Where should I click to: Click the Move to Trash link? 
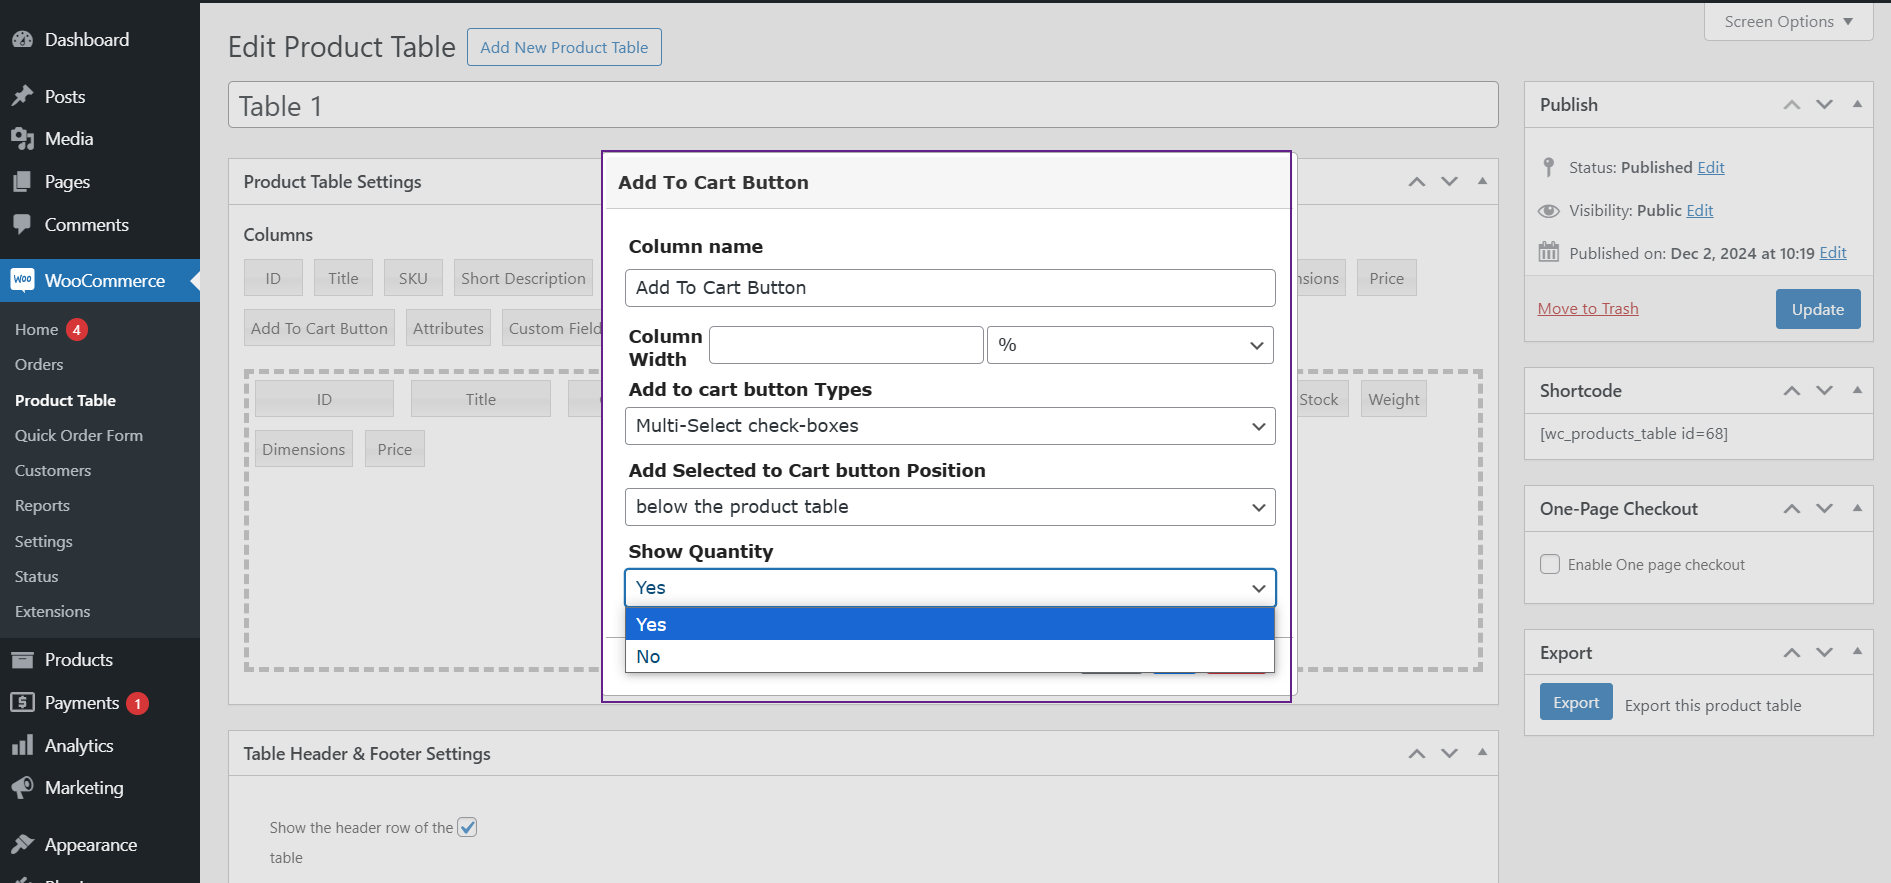(x=1587, y=309)
